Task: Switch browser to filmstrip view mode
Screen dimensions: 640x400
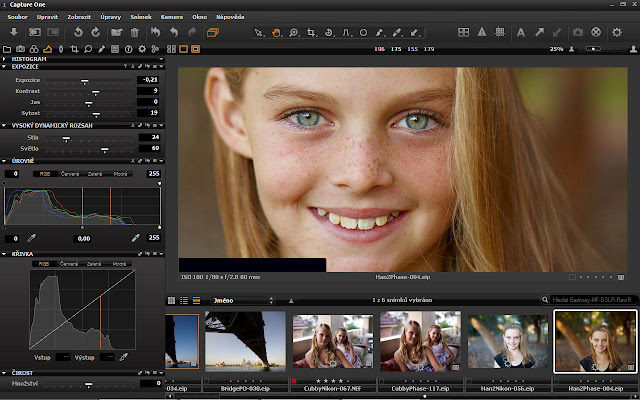Action: click(197, 300)
